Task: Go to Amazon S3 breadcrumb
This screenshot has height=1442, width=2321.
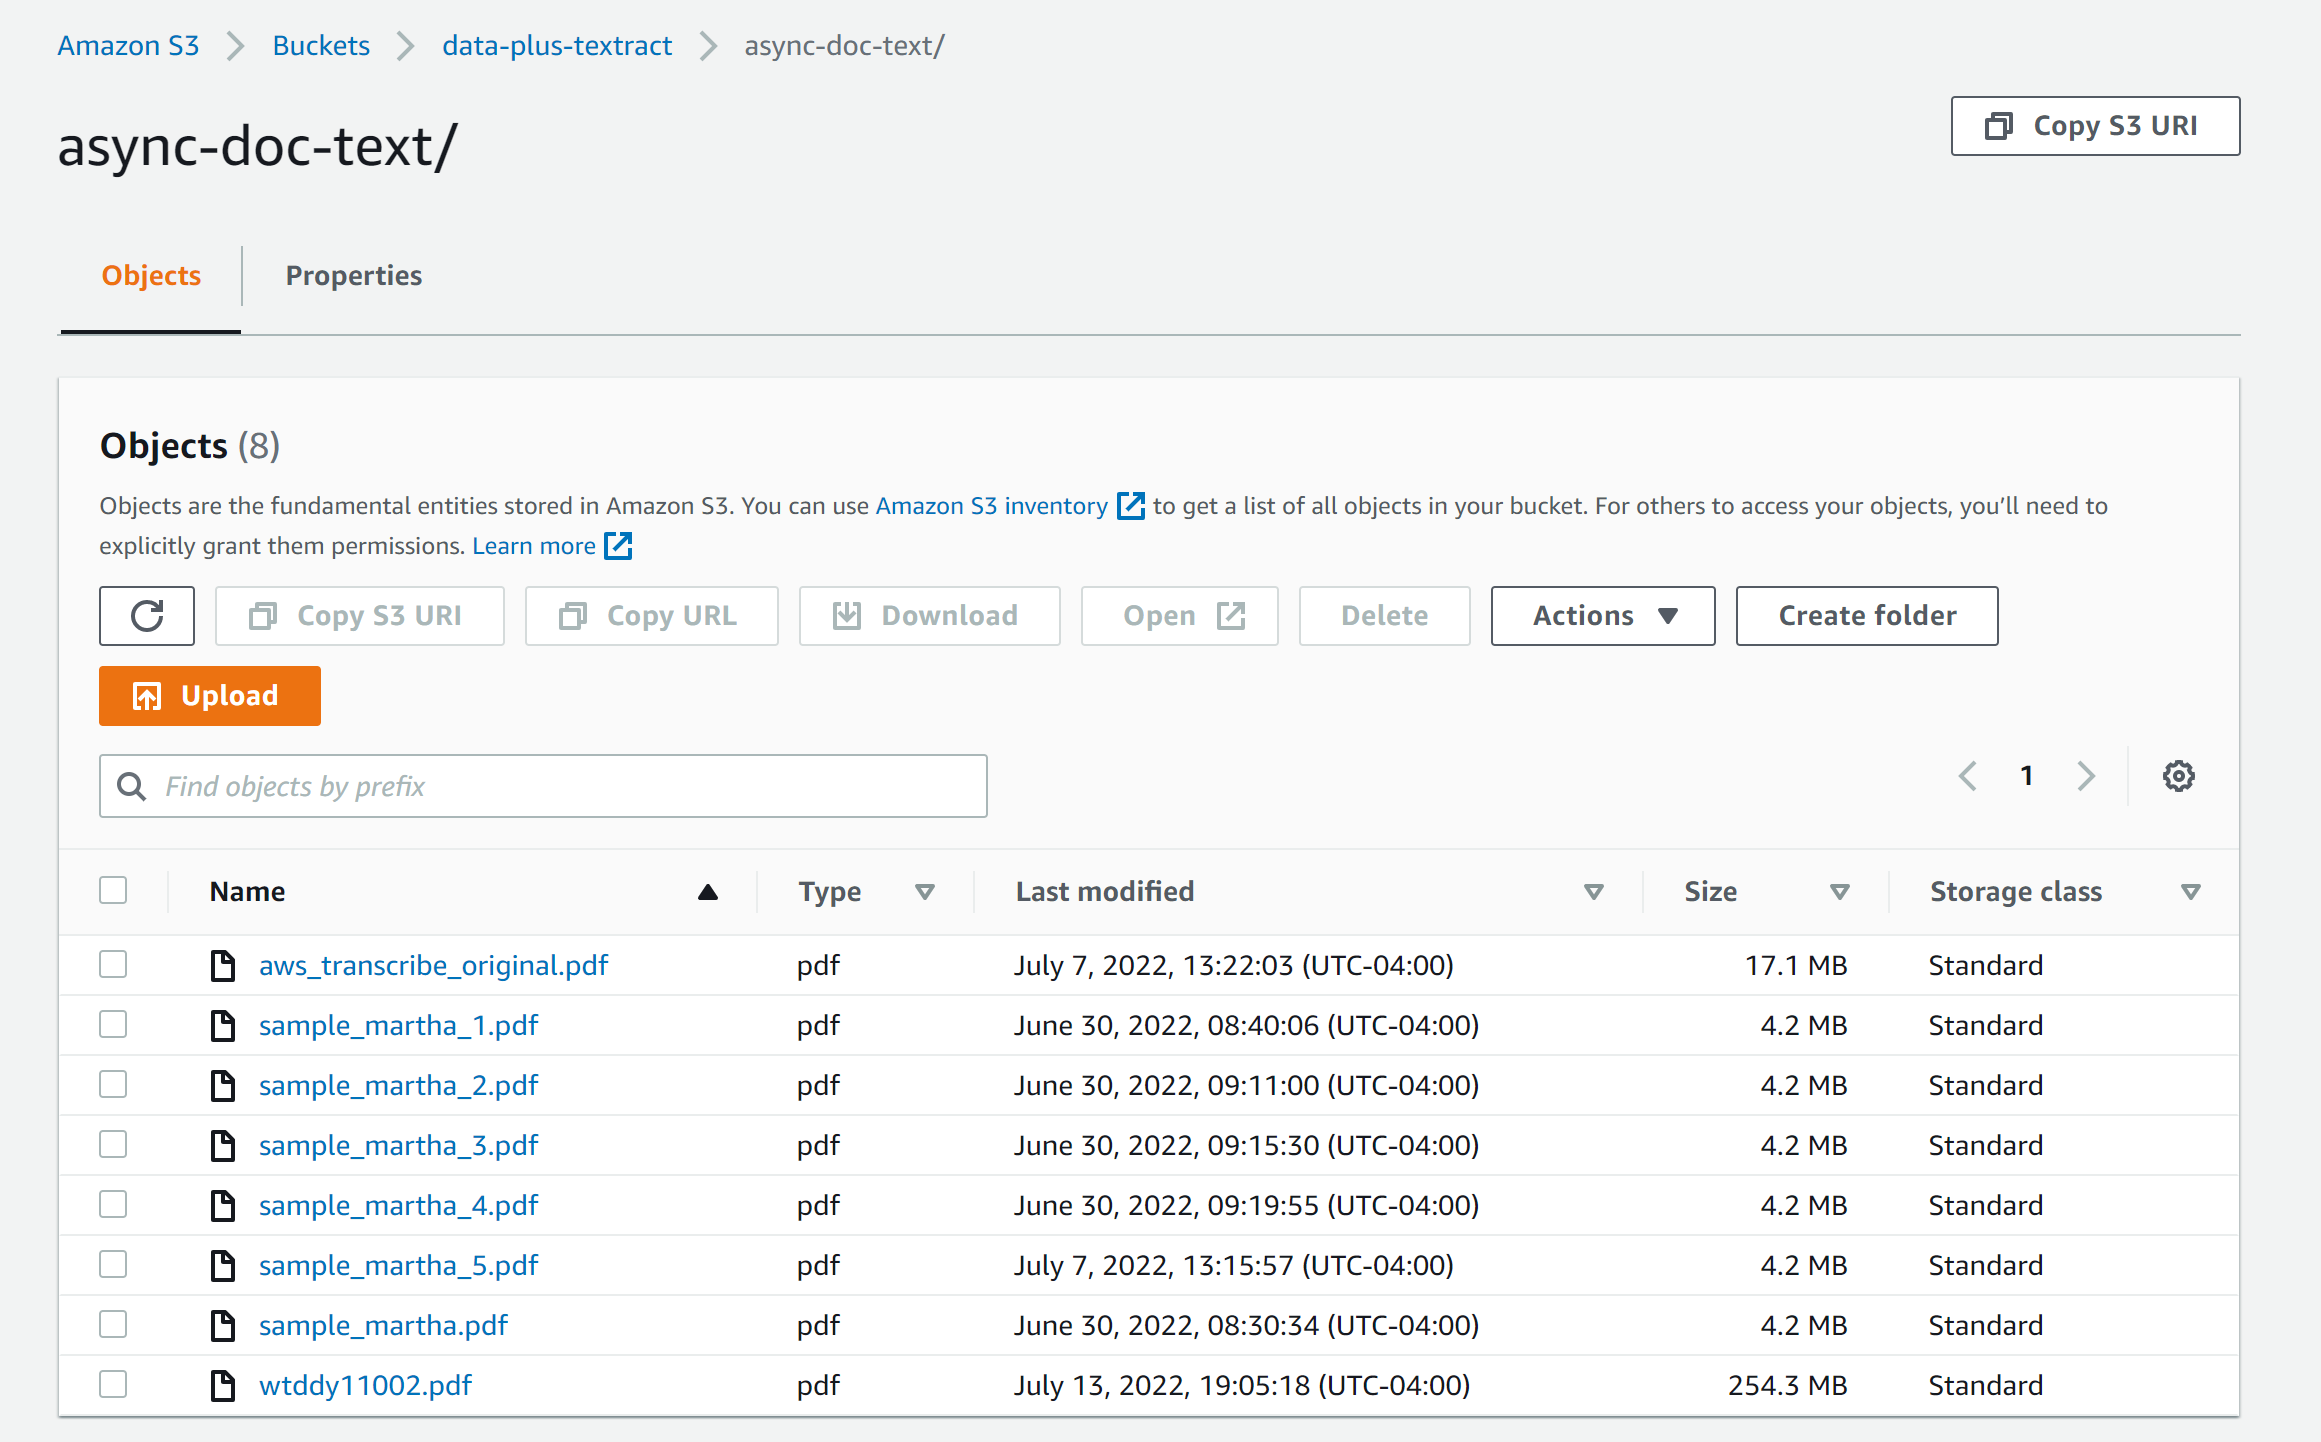Action: pos(128,46)
